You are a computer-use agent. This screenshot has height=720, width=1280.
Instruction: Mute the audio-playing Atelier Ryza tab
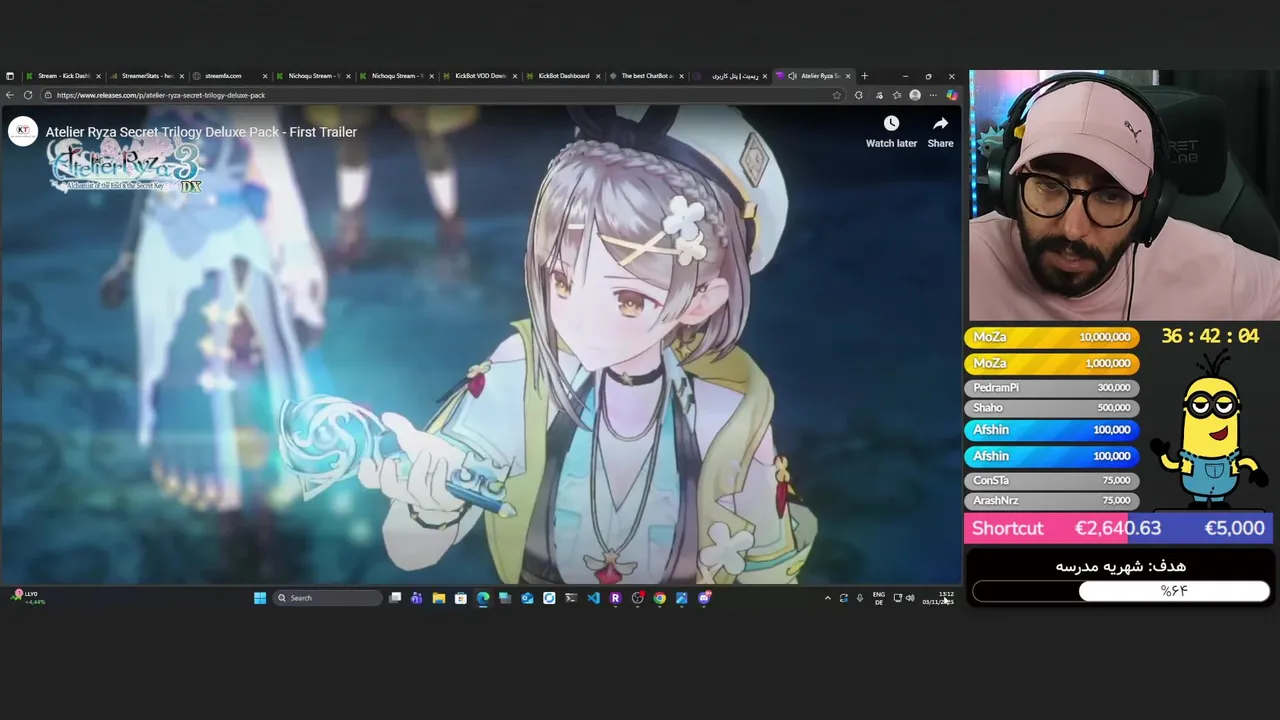click(x=792, y=76)
